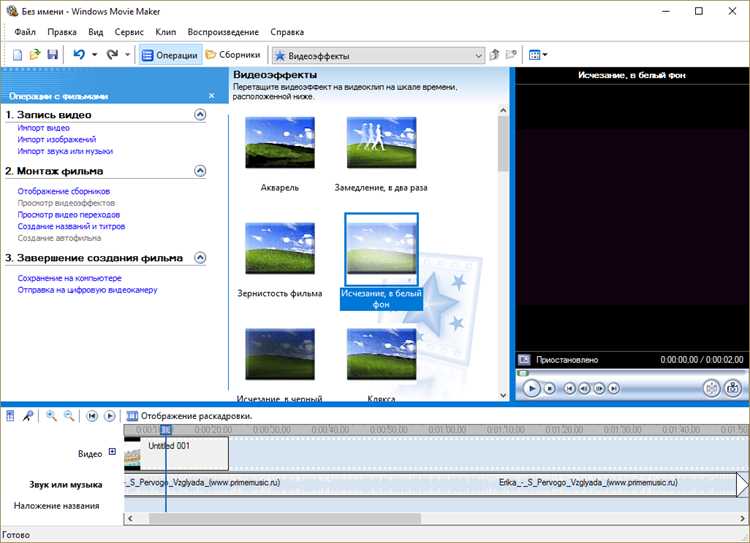Open the audio levels timeline icon
This screenshot has width=750, height=543.
click(x=10, y=416)
